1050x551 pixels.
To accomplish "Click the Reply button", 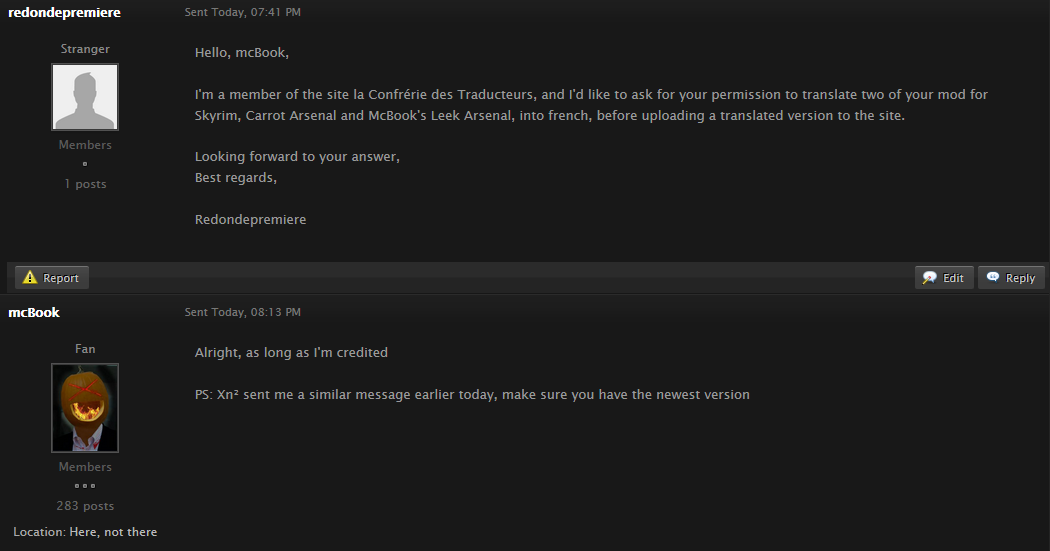I will (x=1011, y=278).
